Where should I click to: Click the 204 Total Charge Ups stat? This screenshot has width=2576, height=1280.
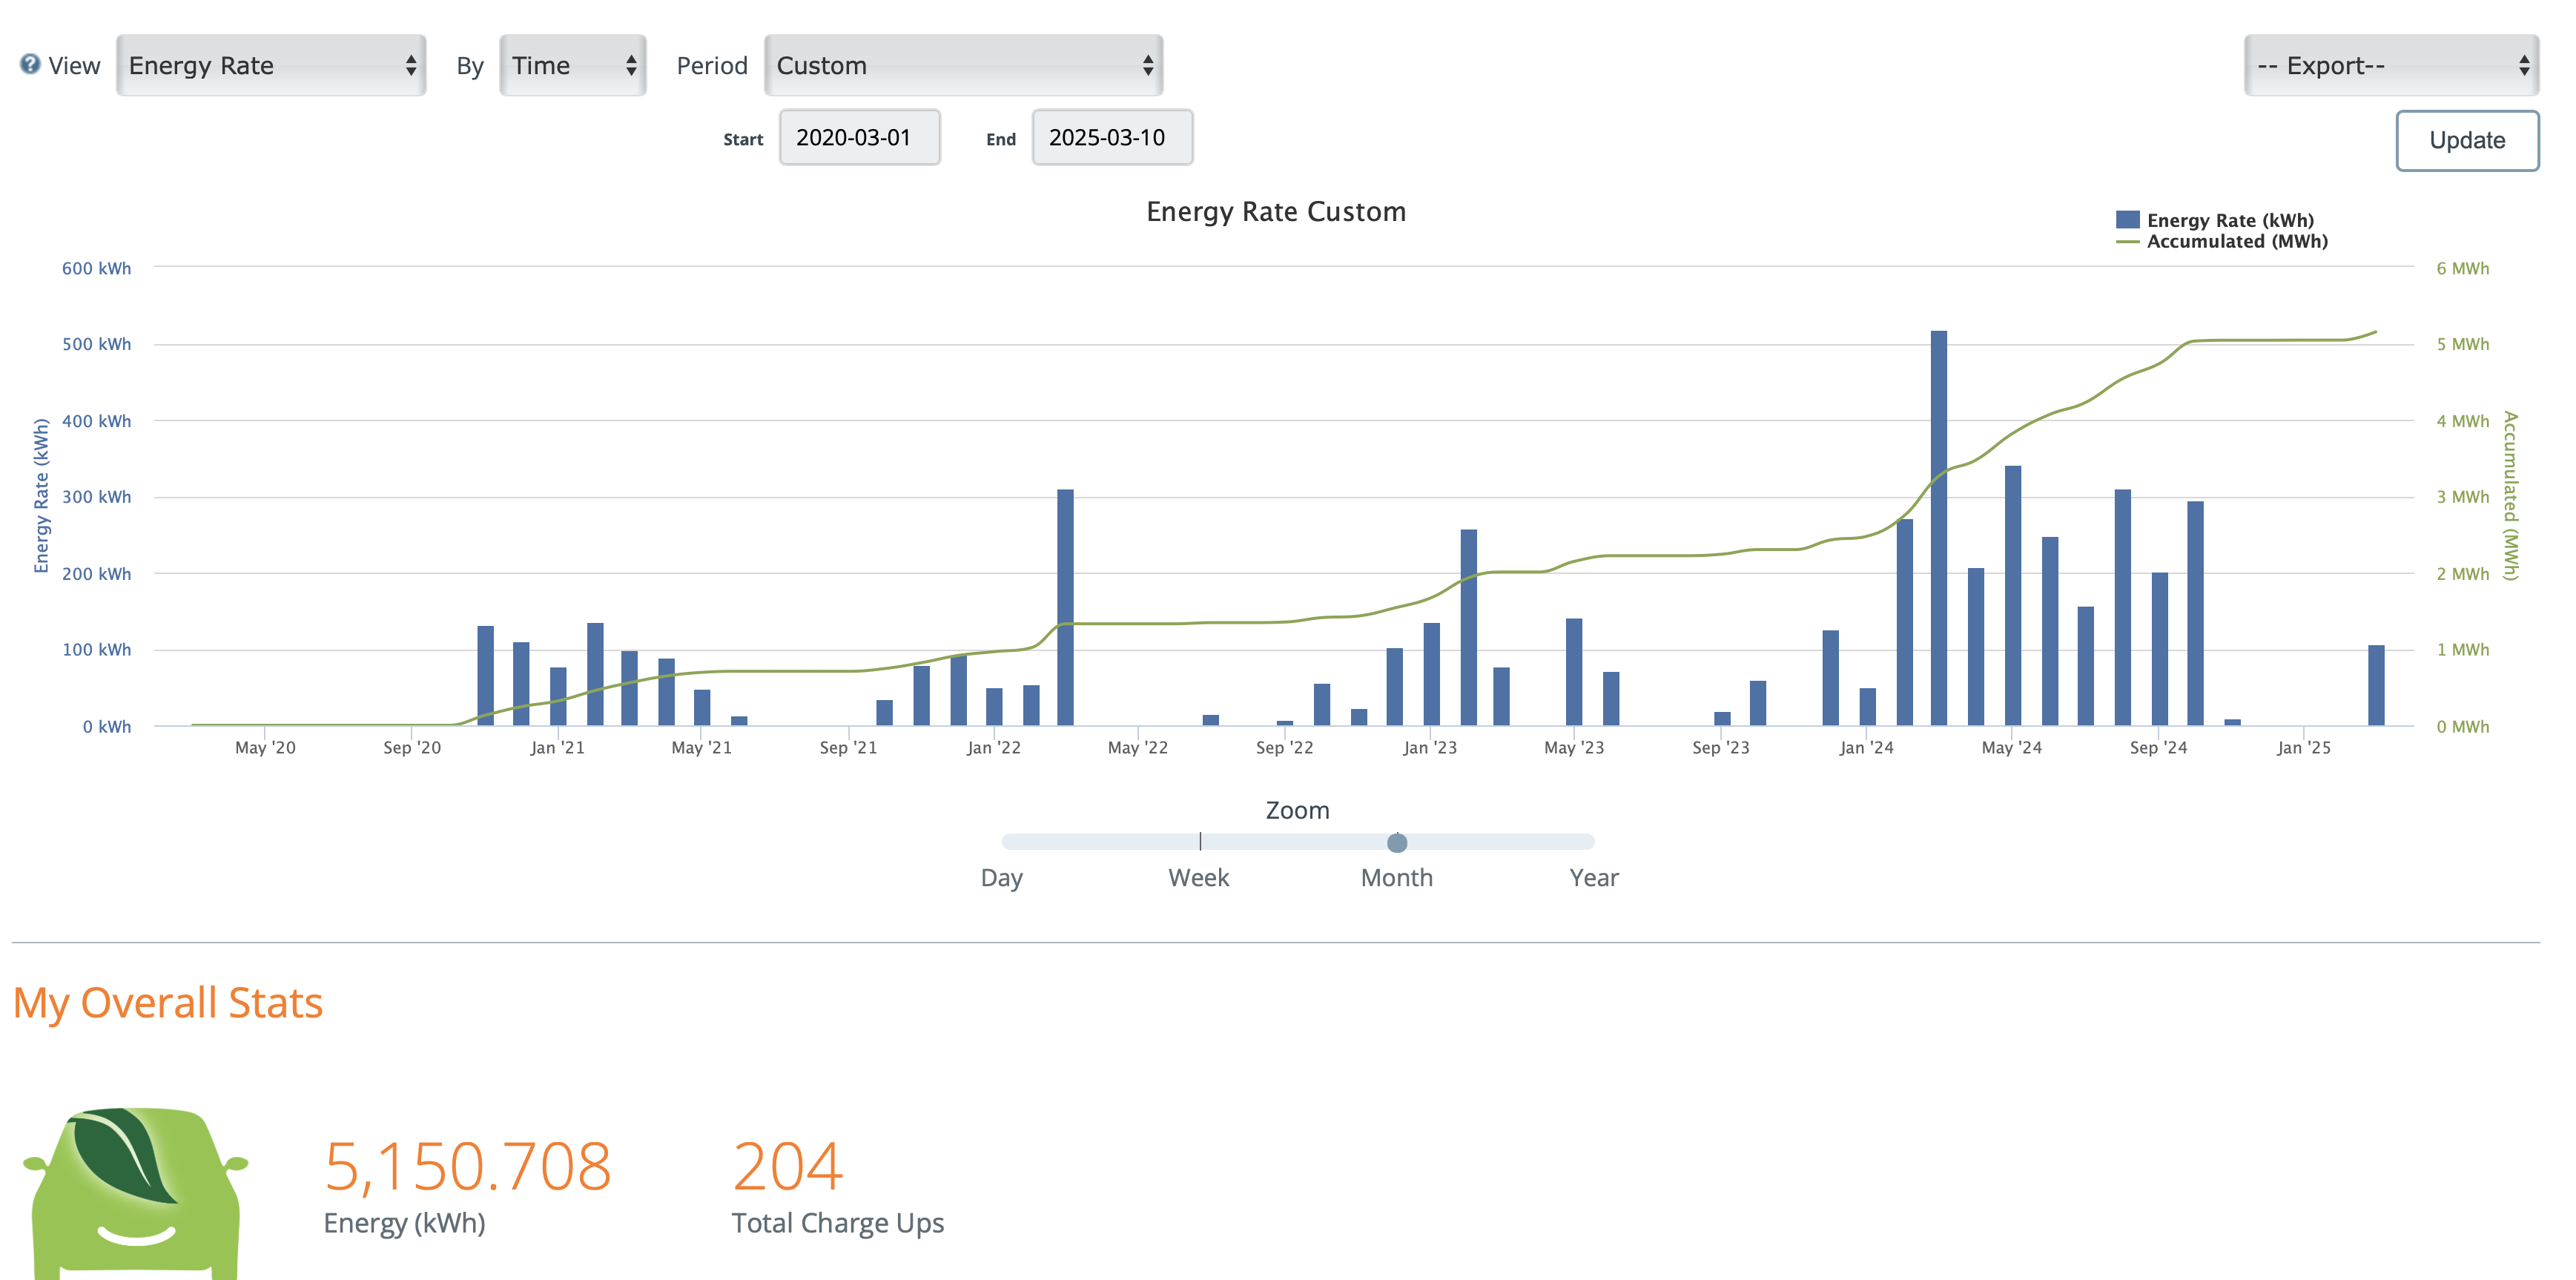click(x=788, y=1167)
